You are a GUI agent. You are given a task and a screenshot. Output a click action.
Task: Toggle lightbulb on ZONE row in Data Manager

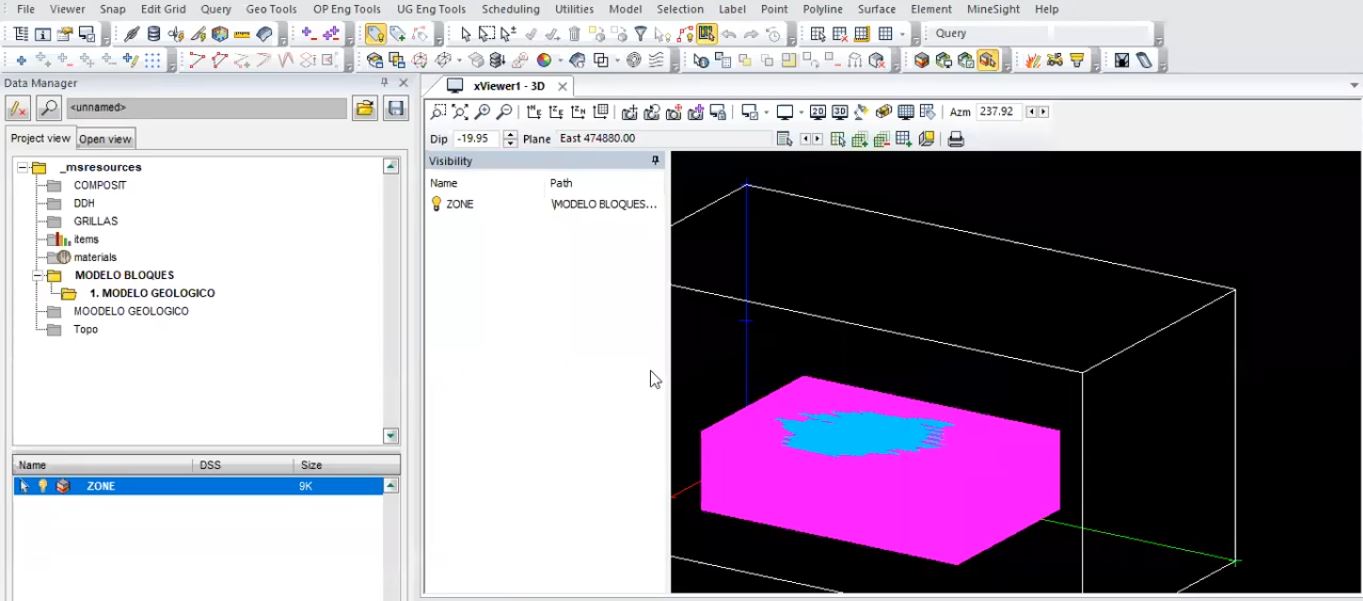point(43,486)
